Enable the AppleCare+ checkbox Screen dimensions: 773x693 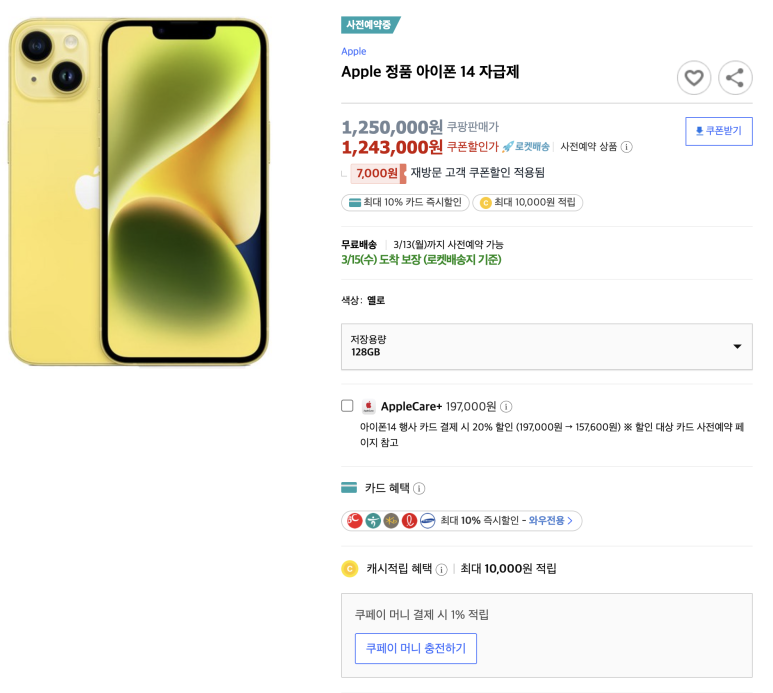pyautogui.click(x=347, y=406)
